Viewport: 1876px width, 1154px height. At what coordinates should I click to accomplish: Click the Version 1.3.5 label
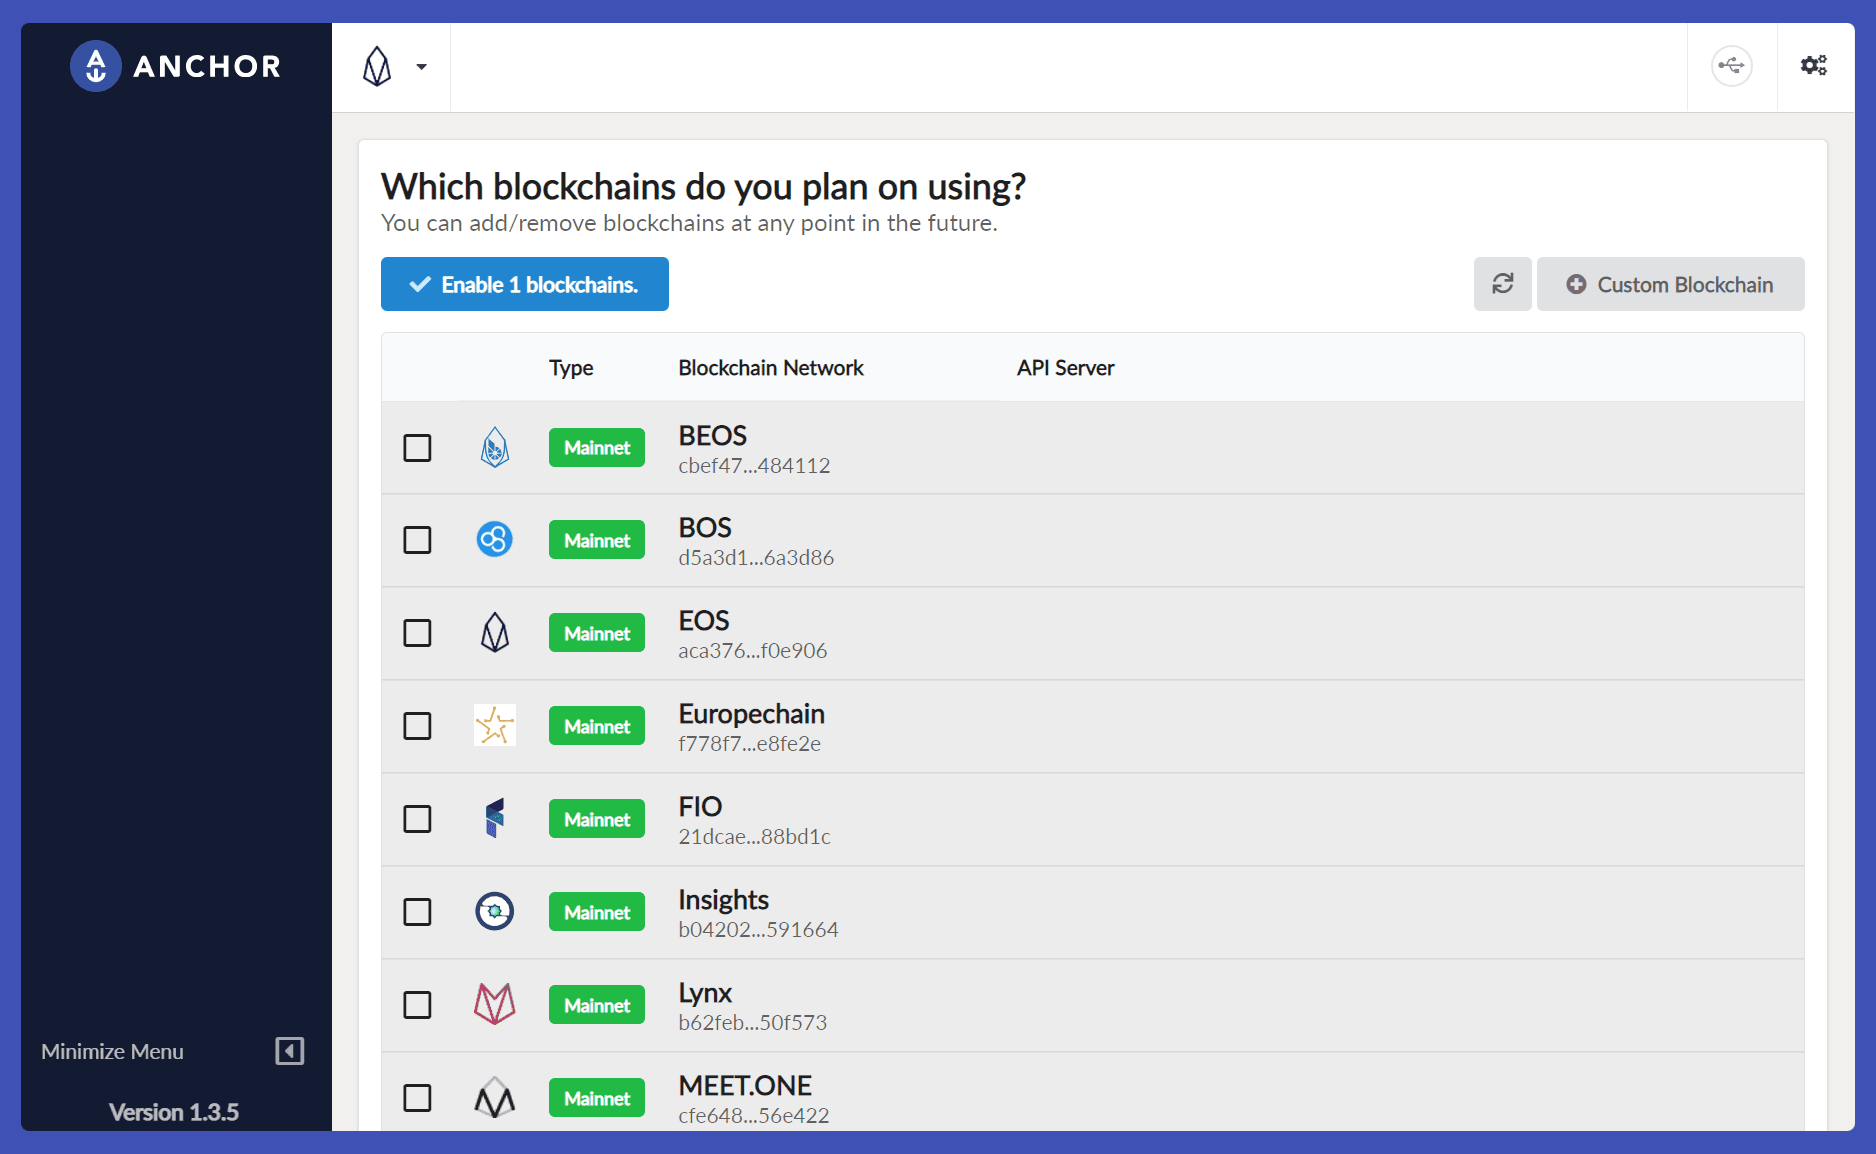[174, 1112]
